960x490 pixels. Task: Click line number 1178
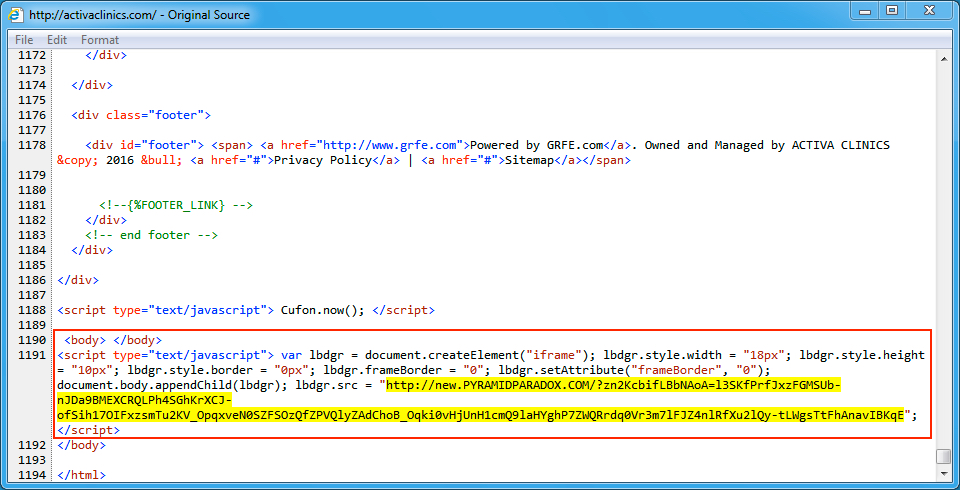pos(31,145)
